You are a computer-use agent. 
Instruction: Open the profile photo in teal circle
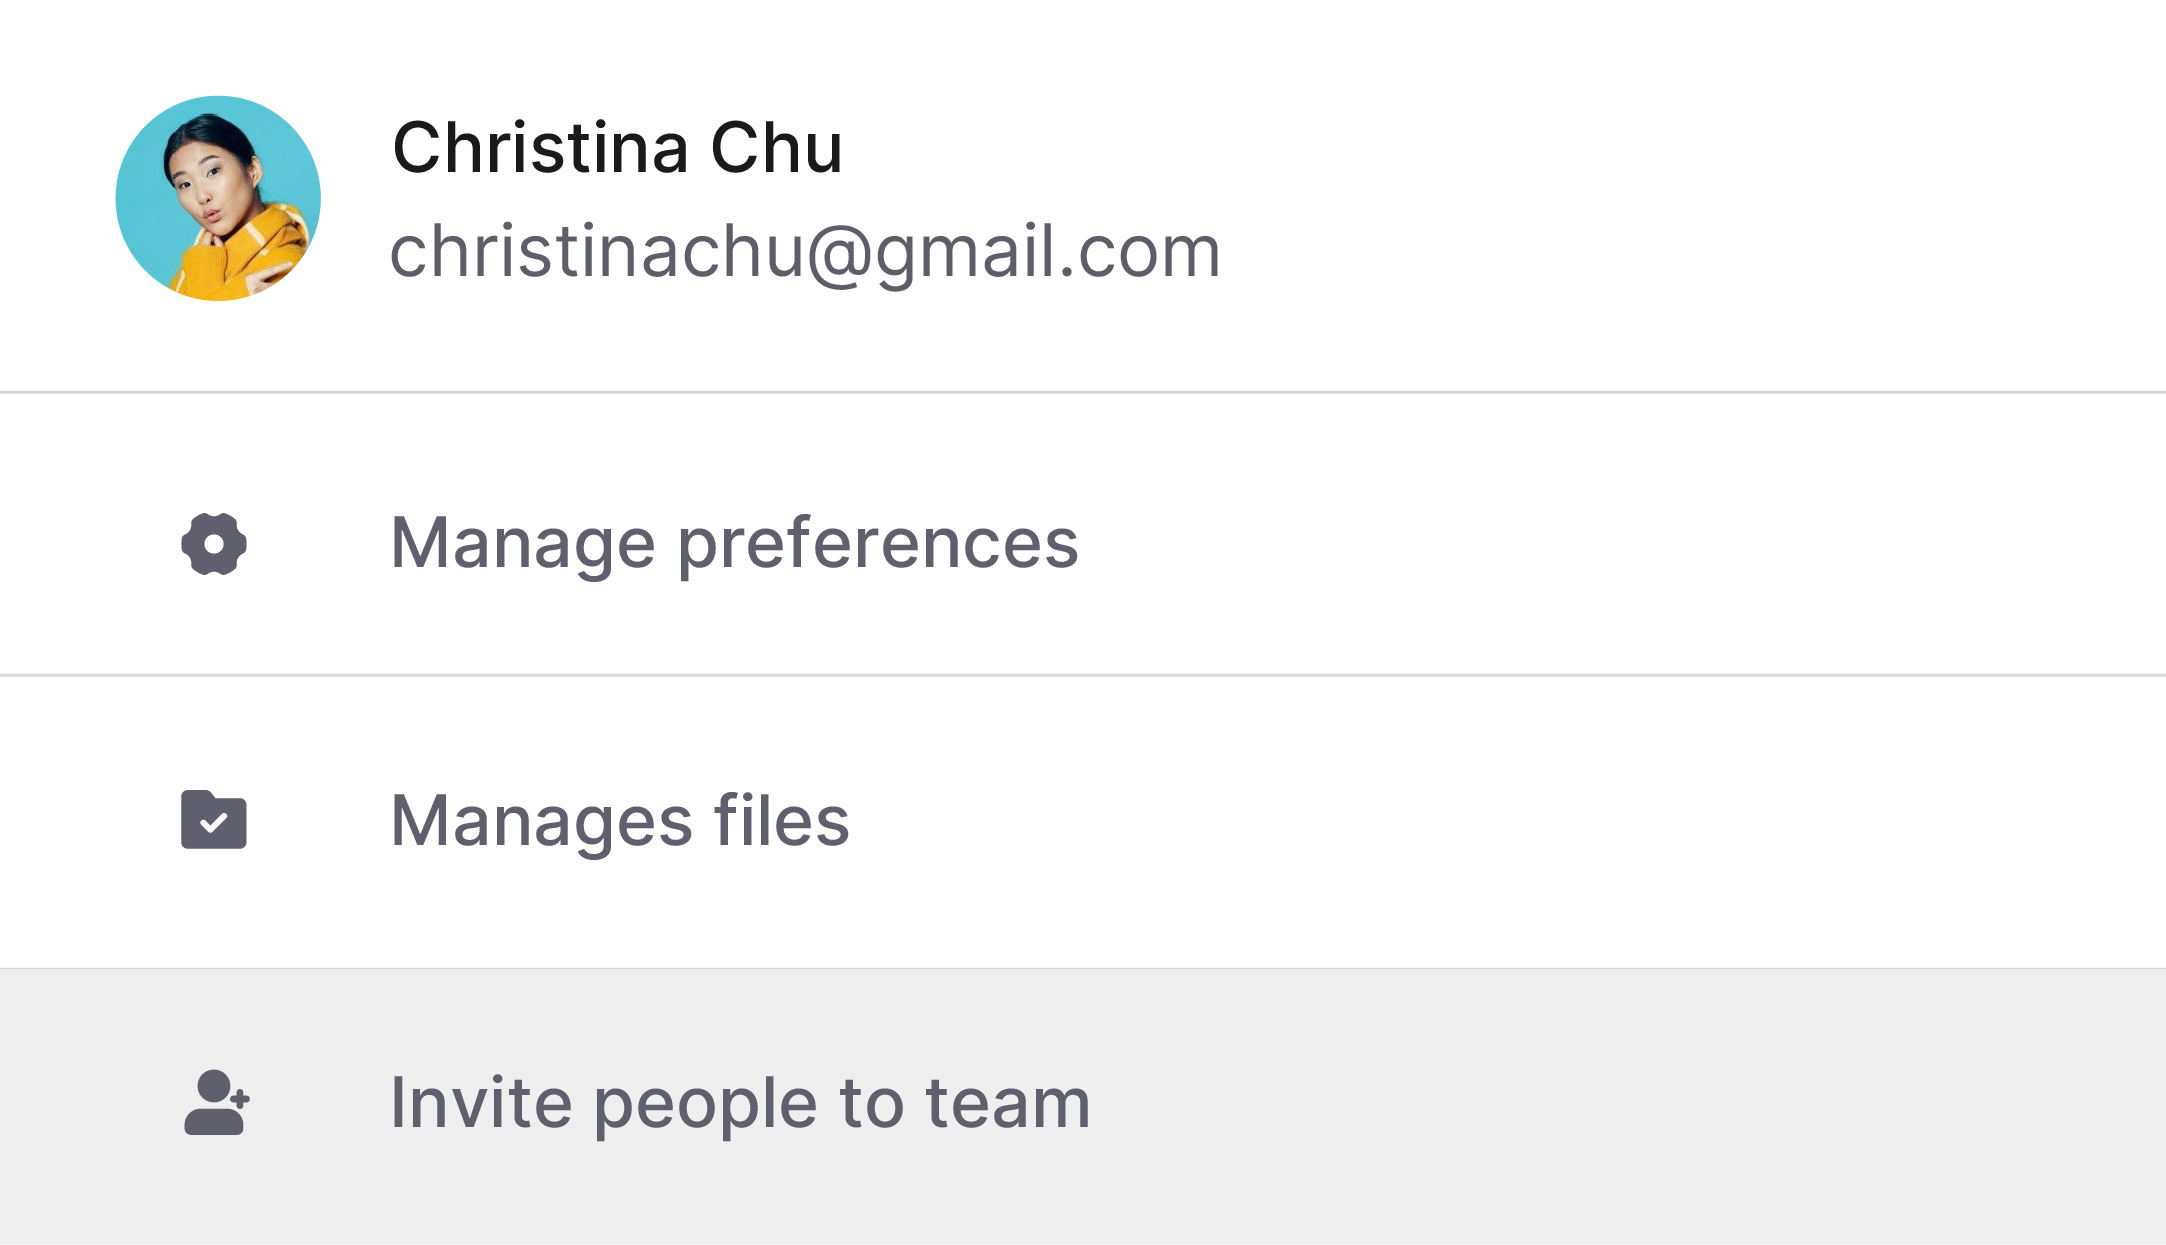(218, 198)
